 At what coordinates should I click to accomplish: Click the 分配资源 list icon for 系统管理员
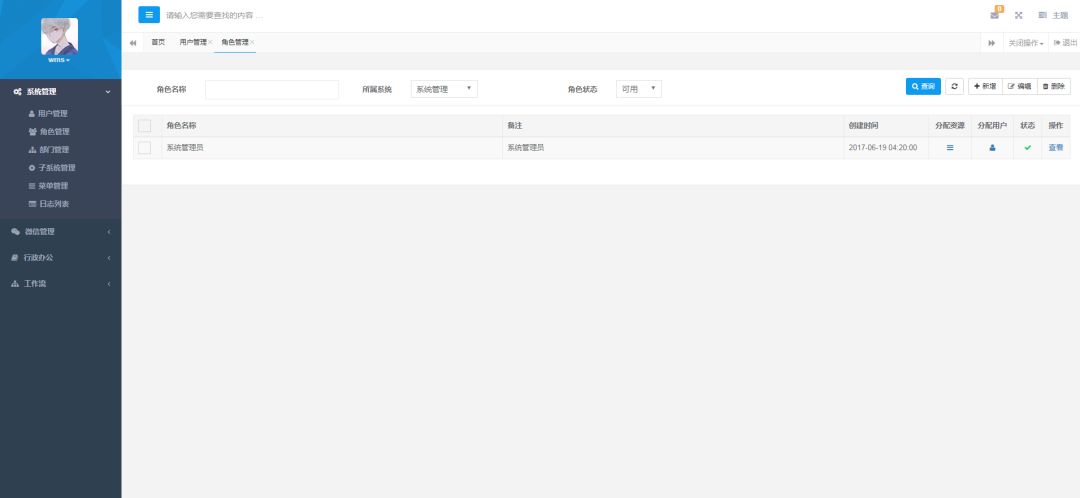pos(951,147)
